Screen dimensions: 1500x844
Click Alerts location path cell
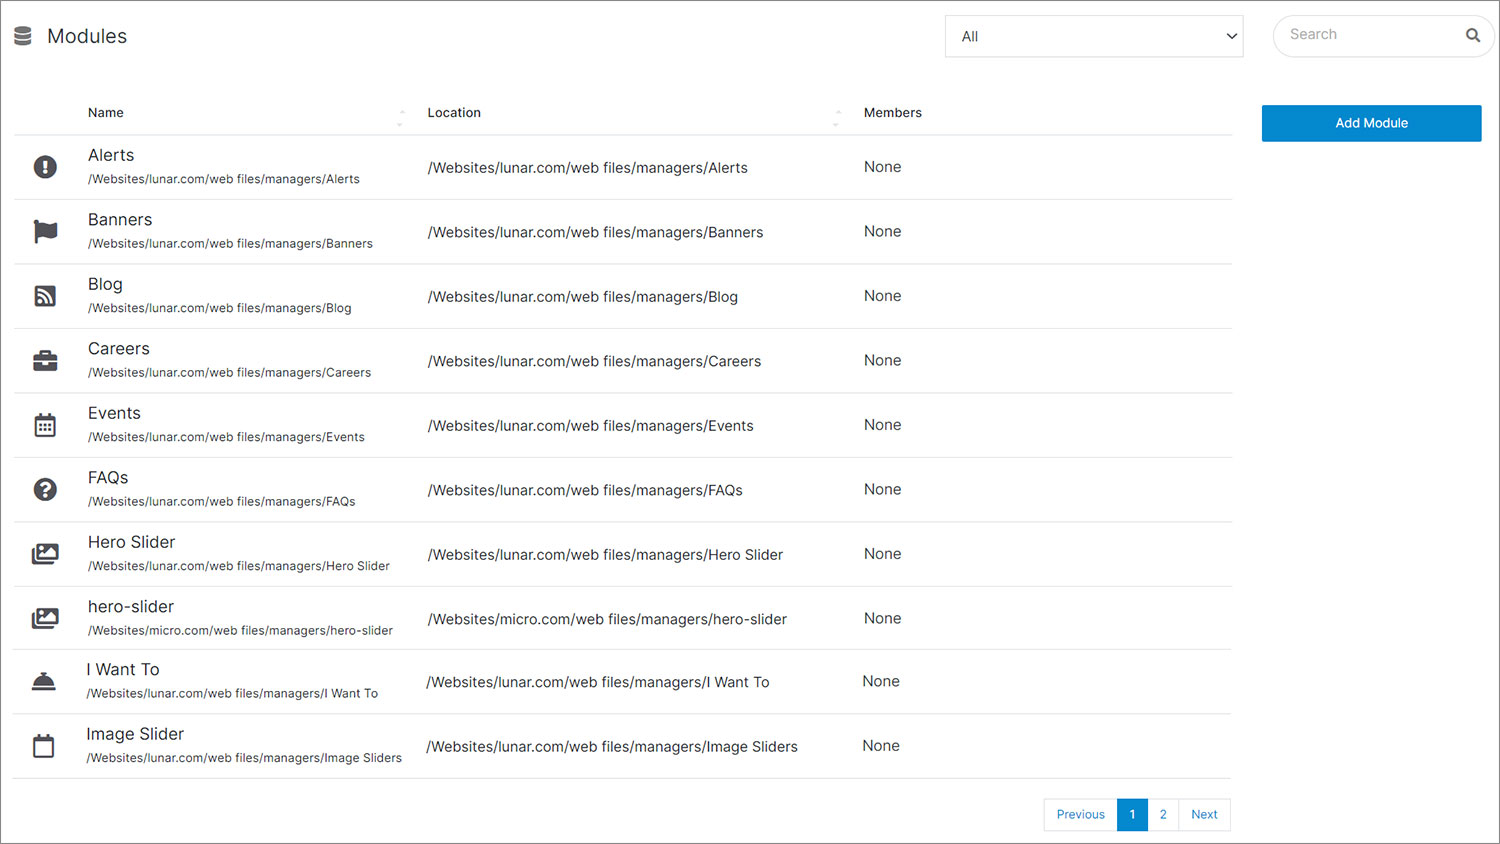pos(588,168)
